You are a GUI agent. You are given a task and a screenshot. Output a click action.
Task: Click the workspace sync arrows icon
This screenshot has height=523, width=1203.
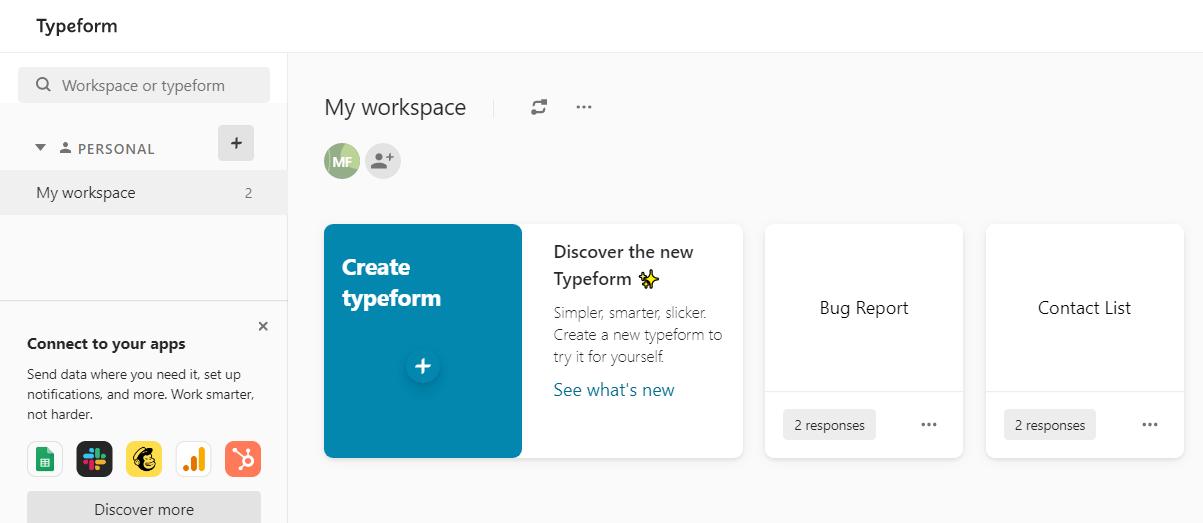pyautogui.click(x=539, y=107)
